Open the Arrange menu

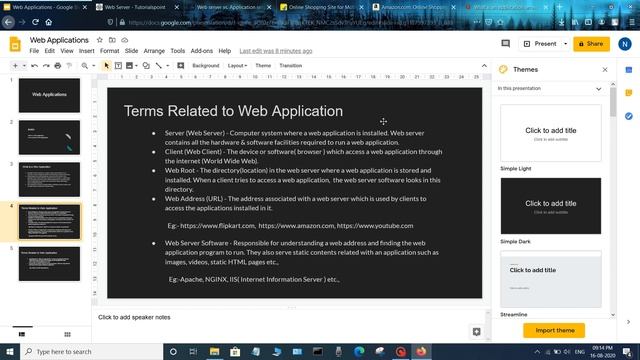coord(154,51)
